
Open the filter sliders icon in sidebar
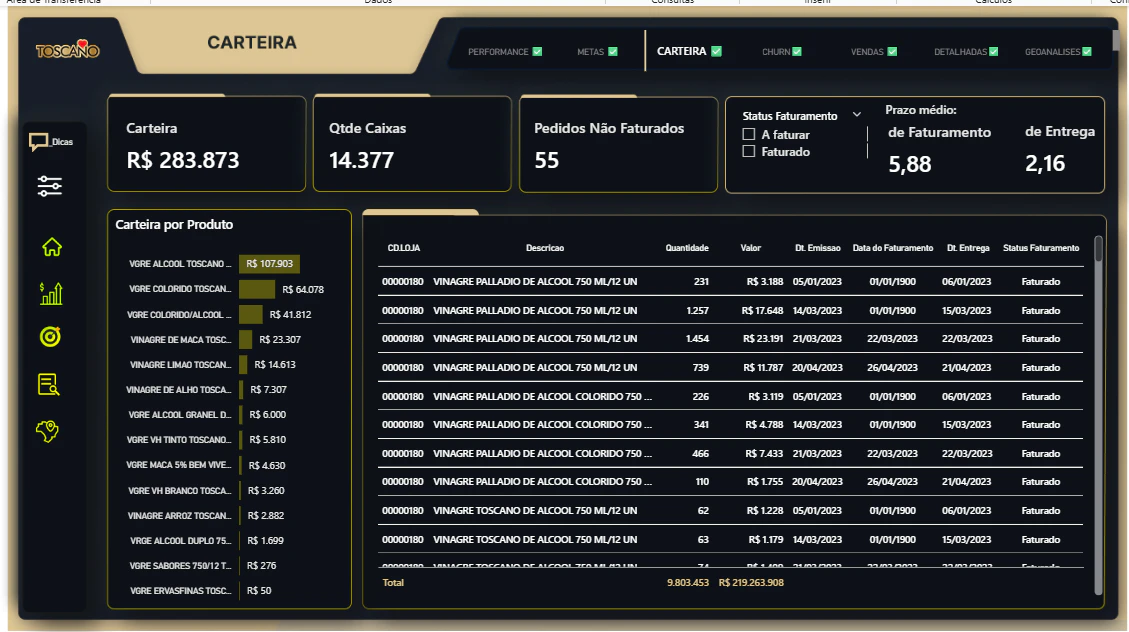tap(50, 186)
